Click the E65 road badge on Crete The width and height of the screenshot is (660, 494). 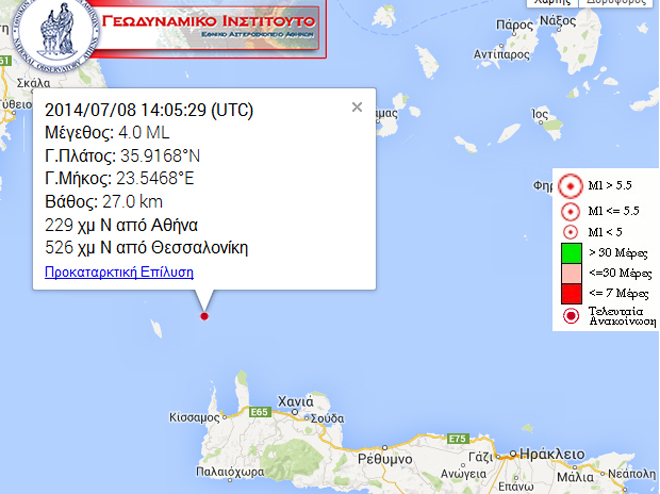click(259, 411)
